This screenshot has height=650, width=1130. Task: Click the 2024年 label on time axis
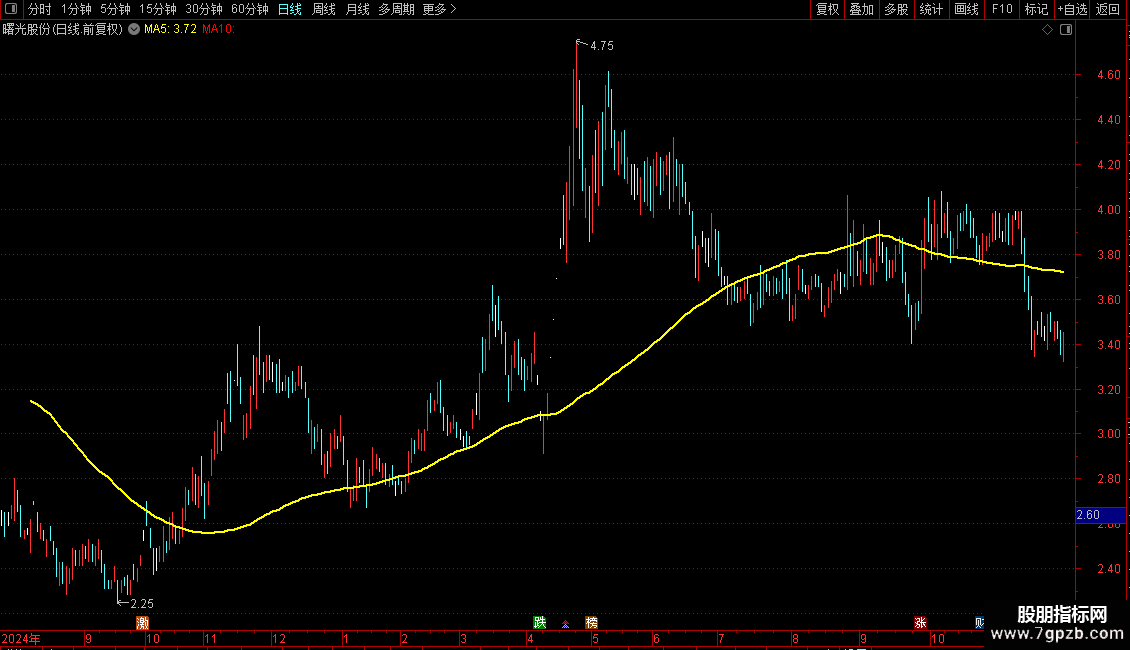21,638
